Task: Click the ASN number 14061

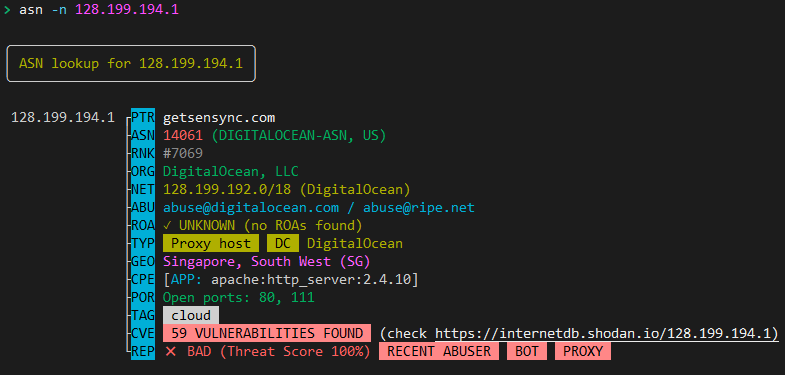Action: (x=183, y=136)
